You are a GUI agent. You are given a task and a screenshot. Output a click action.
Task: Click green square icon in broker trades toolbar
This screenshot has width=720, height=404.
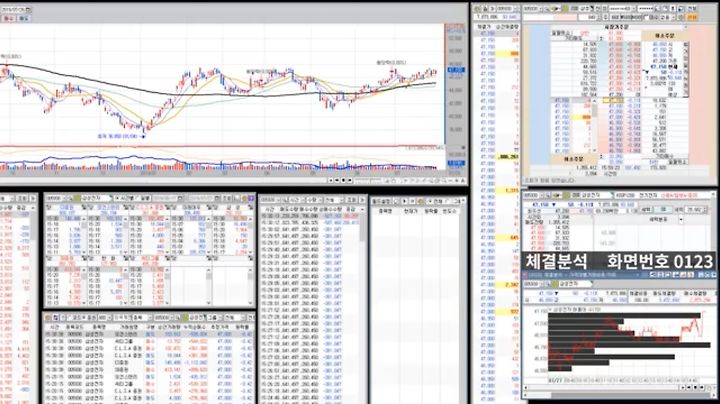186,317
